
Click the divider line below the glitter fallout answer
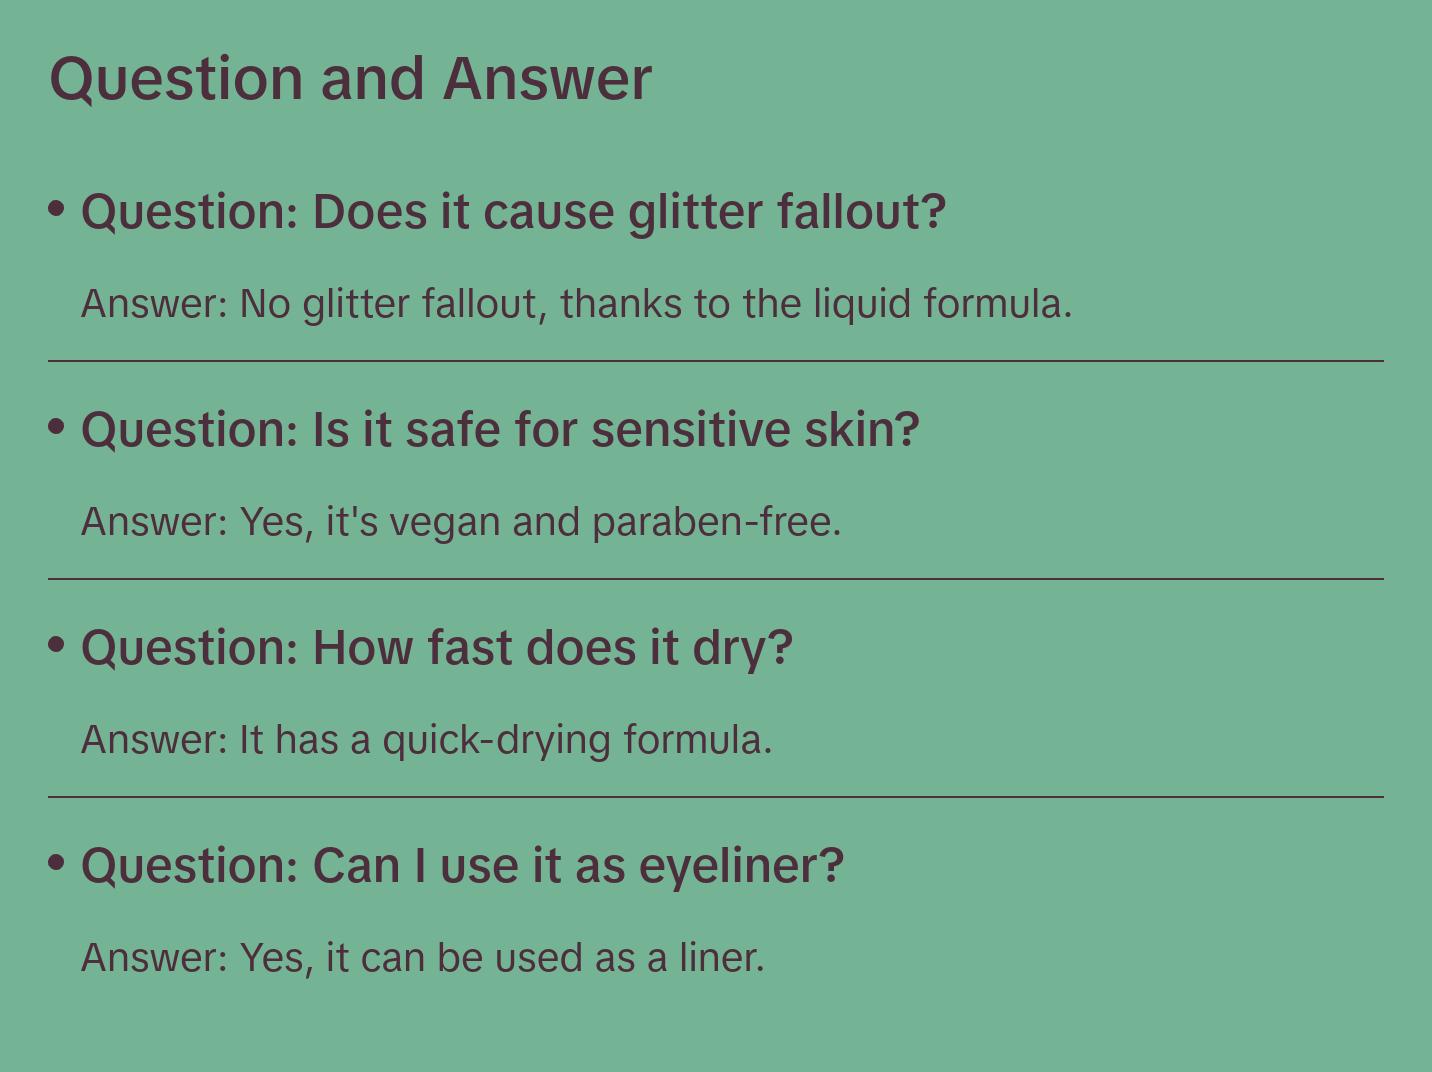tap(716, 361)
